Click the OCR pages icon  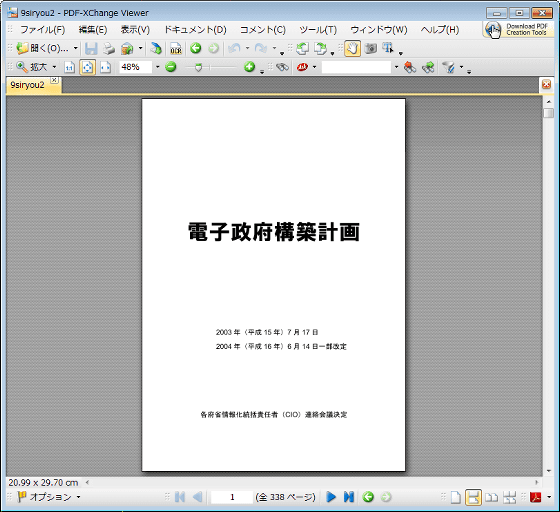176,49
